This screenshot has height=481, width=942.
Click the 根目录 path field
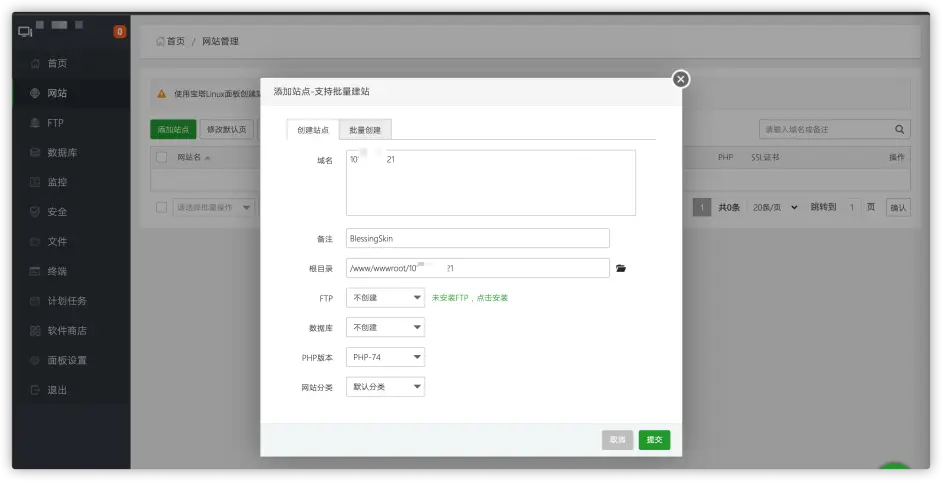click(478, 268)
